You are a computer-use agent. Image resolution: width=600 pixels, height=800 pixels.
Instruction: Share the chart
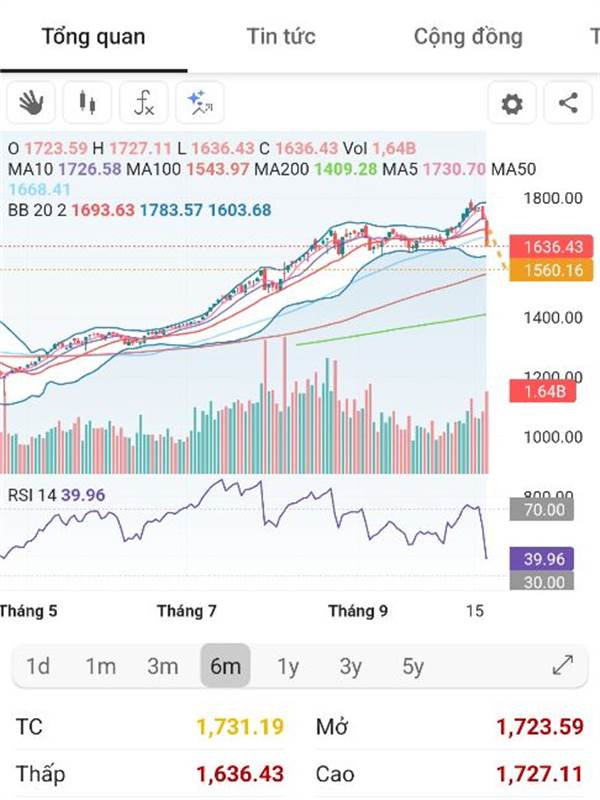(x=568, y=103)
